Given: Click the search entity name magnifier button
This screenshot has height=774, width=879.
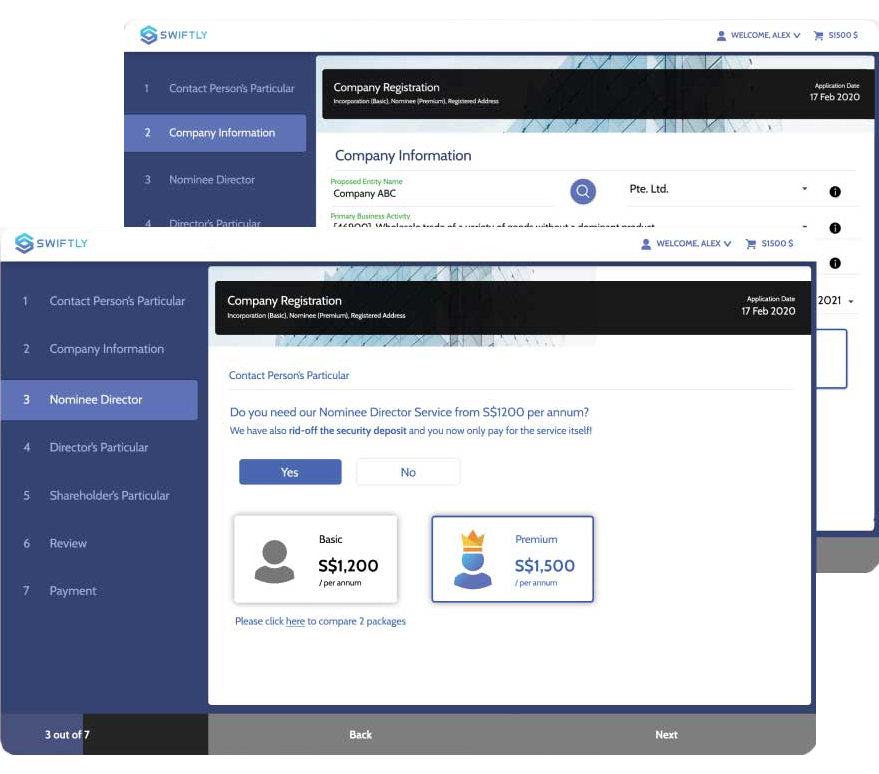Looking at the screenshot, I should tap(583, 192).
